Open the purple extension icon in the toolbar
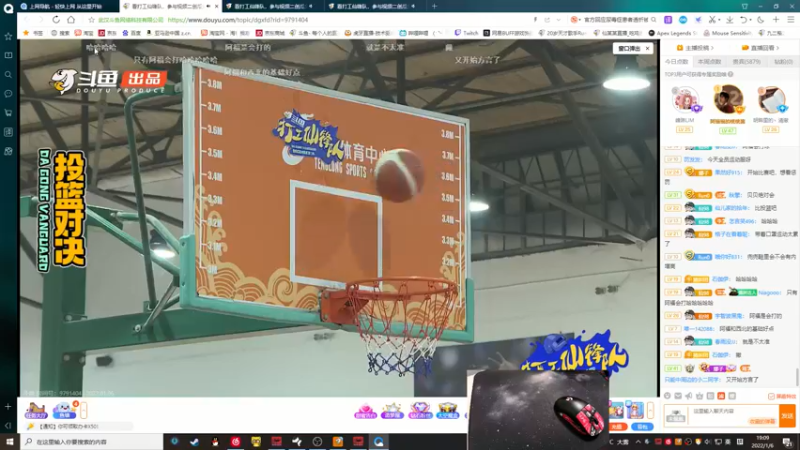The height and width of the screenshot is (450, 800). point(668,19)
